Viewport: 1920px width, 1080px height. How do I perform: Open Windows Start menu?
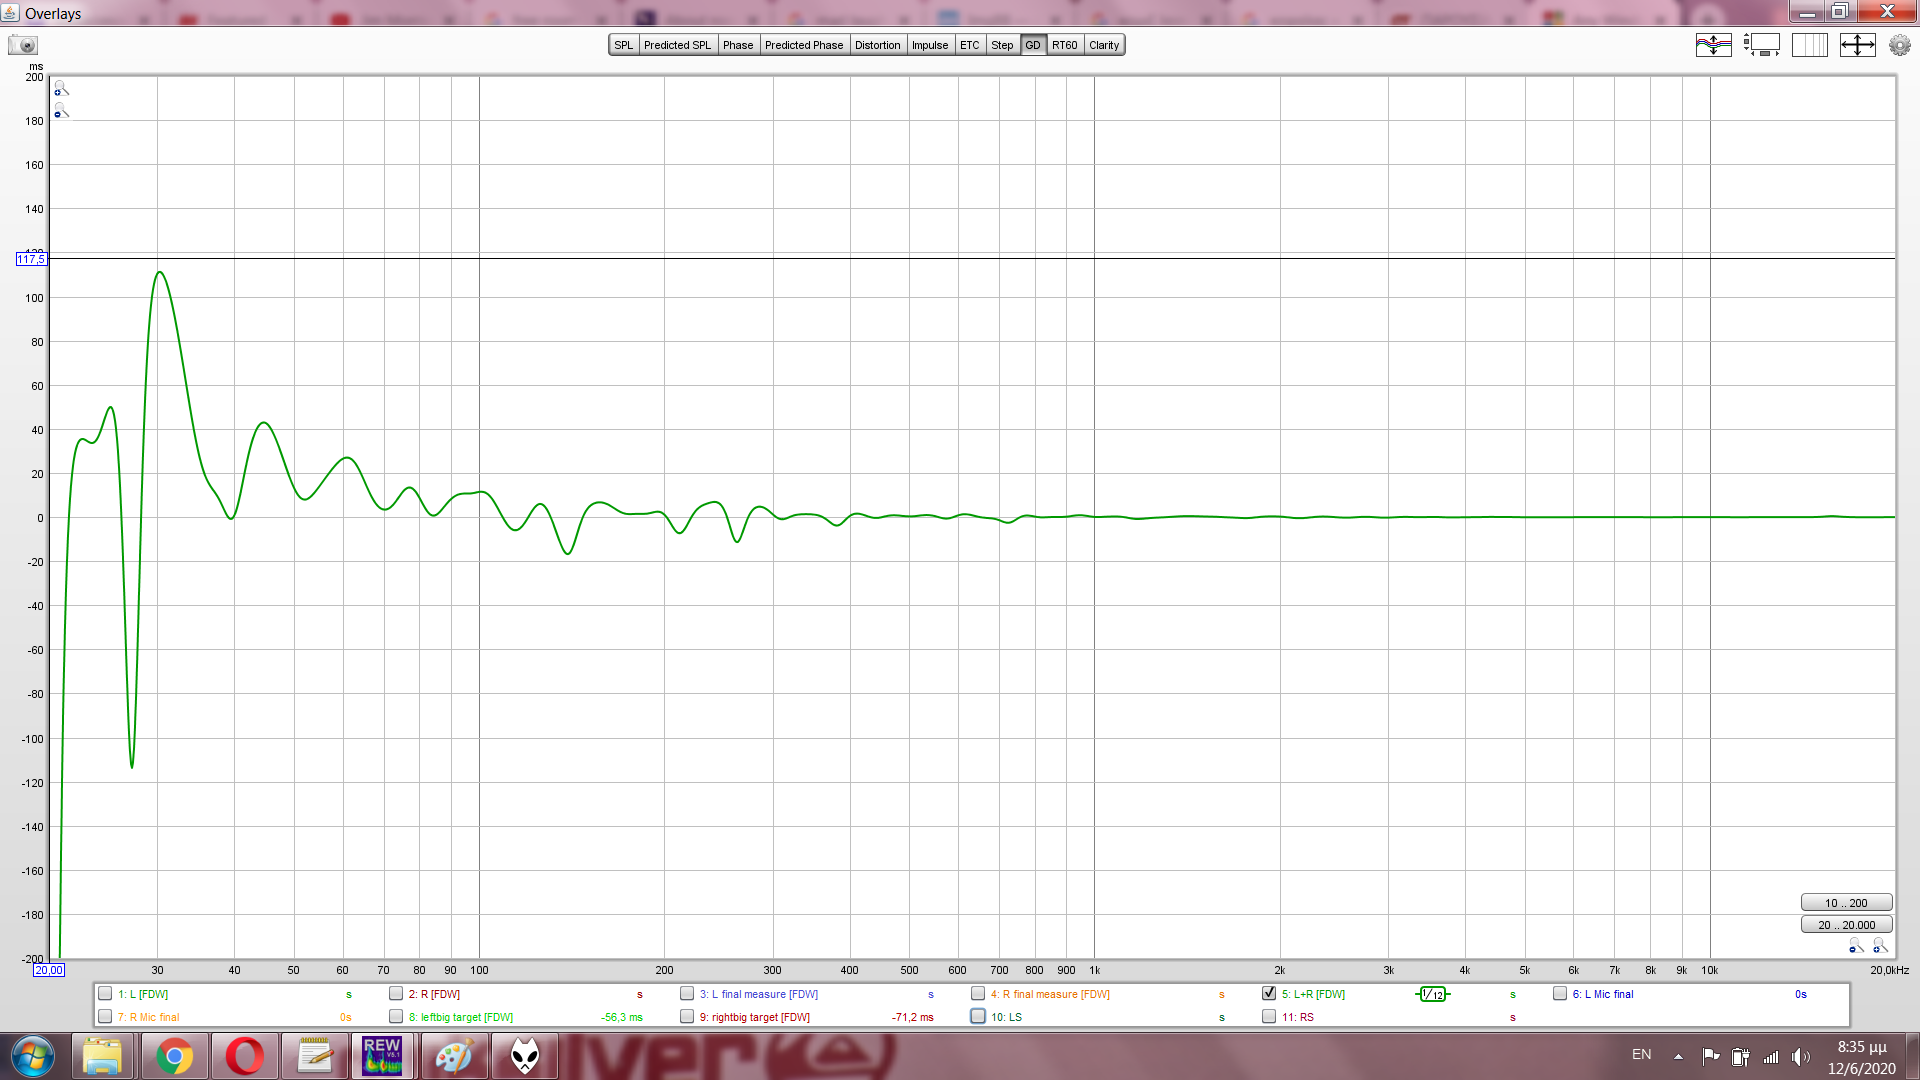[32, 1056]
